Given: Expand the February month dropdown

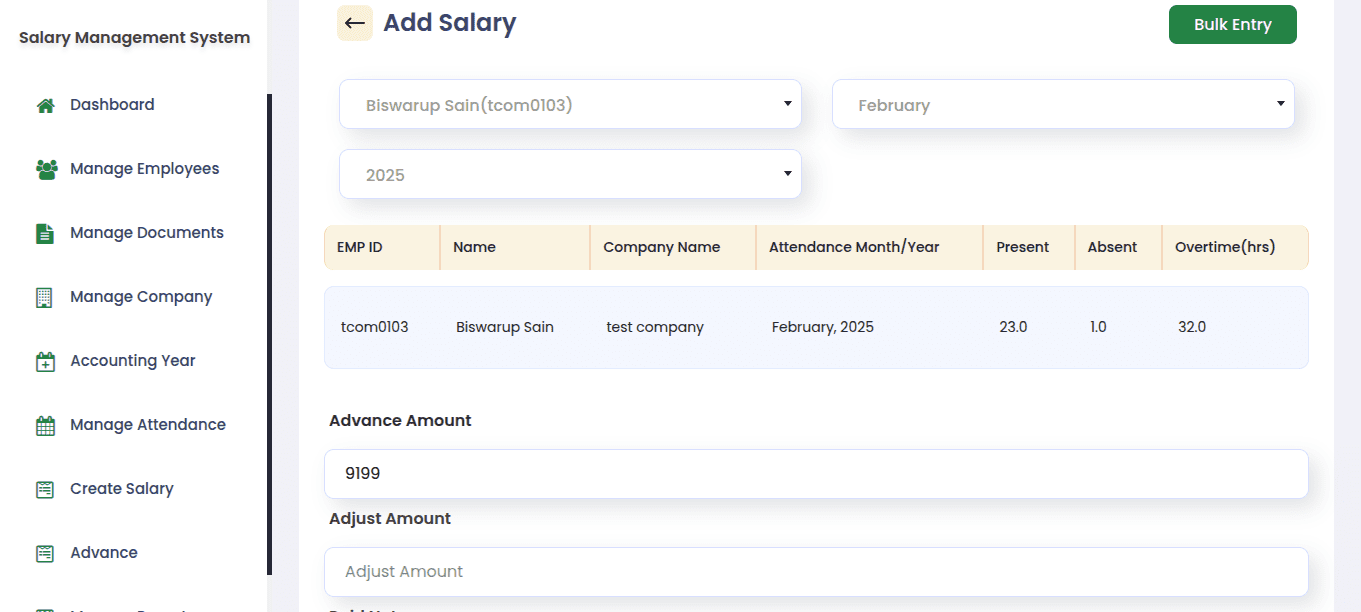Looking at the screenshot, I should (1063, 105).
